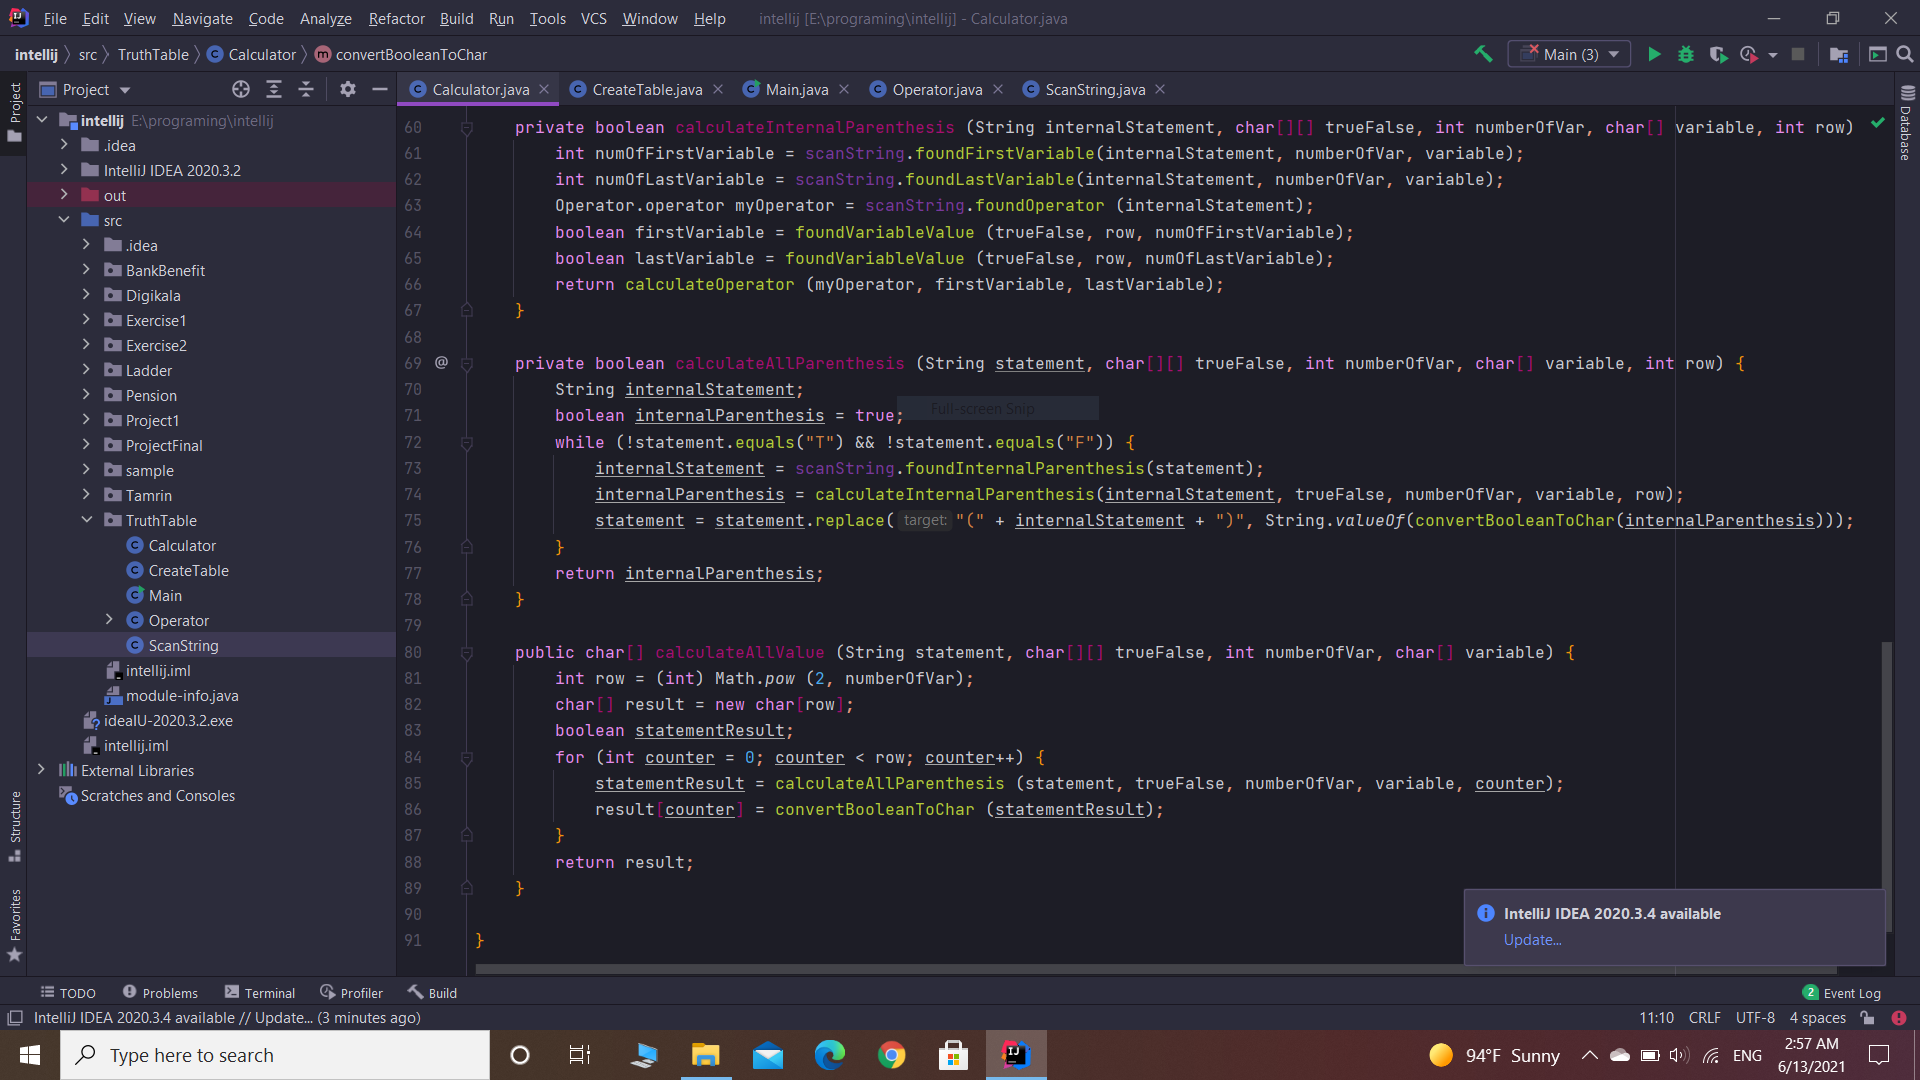This screenshot has height=1080, width=1920.
Task: Open the Database side panel
Action: coord(1906,122)
